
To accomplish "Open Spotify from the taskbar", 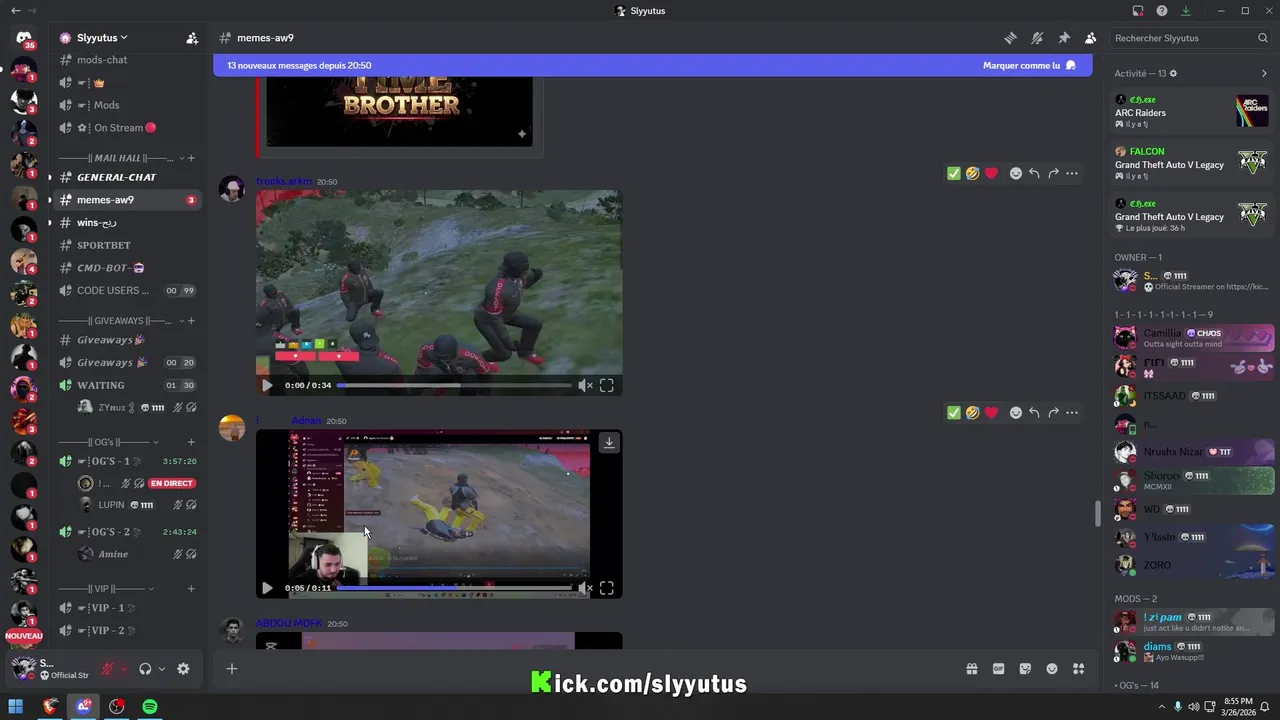I will click(x=150, y=706).
